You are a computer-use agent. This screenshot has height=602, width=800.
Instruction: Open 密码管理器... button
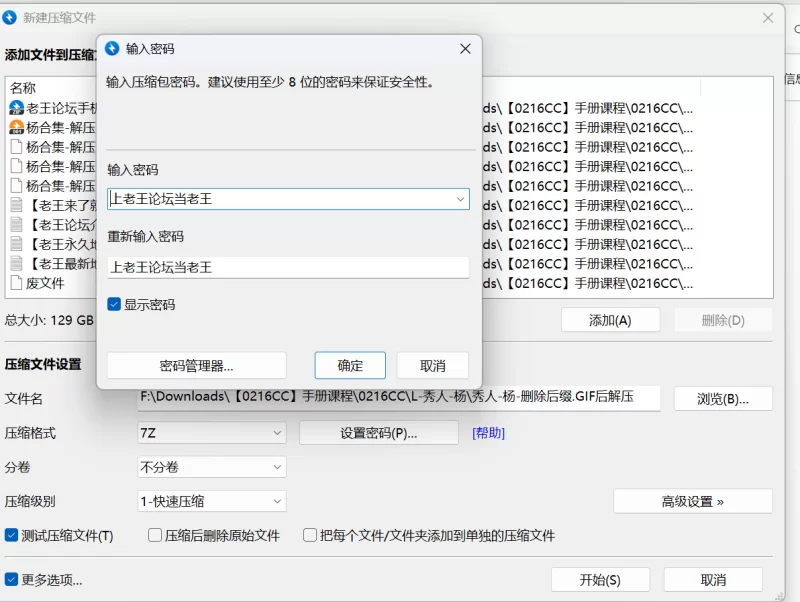coord(196,365)
